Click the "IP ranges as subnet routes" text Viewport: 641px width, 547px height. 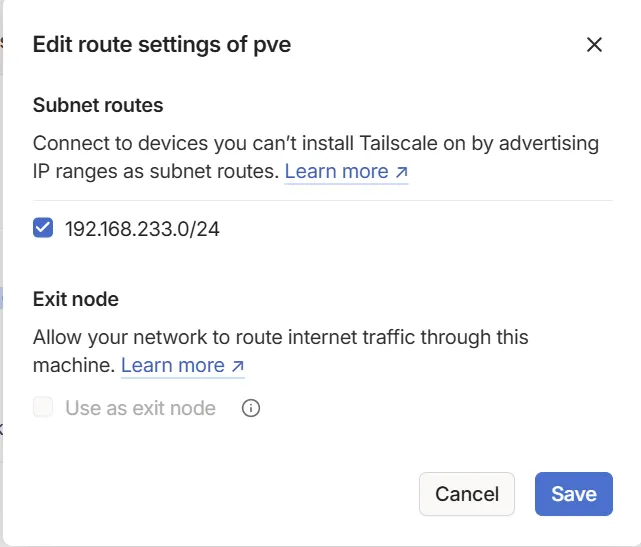(155, 171)
